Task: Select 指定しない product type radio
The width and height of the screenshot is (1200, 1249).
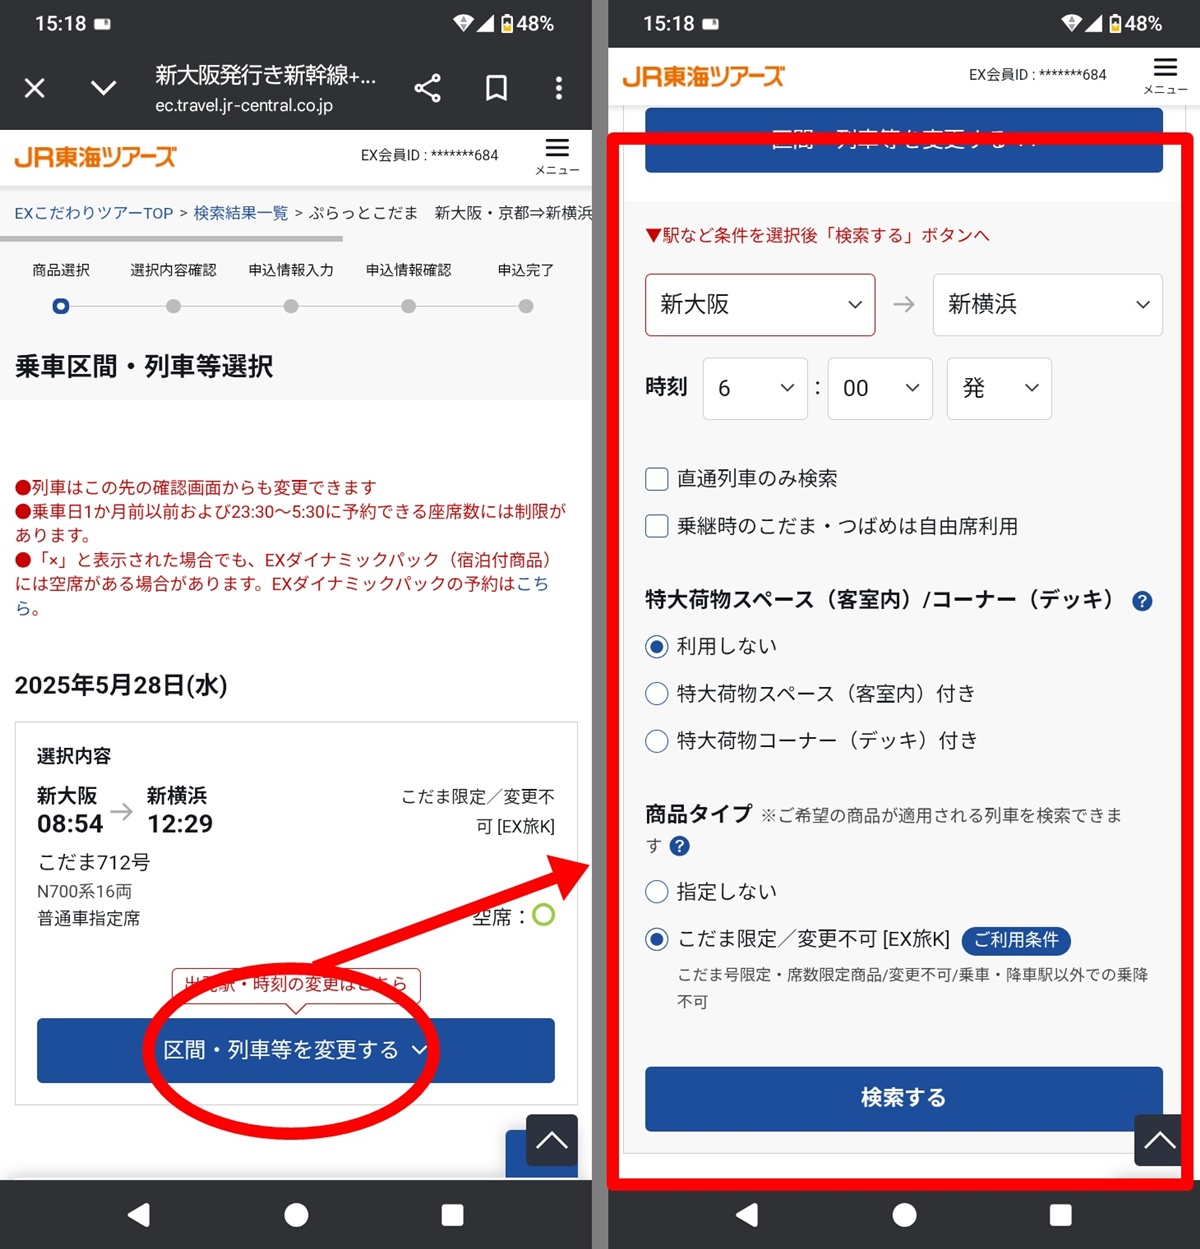Action: pos(657,892)
